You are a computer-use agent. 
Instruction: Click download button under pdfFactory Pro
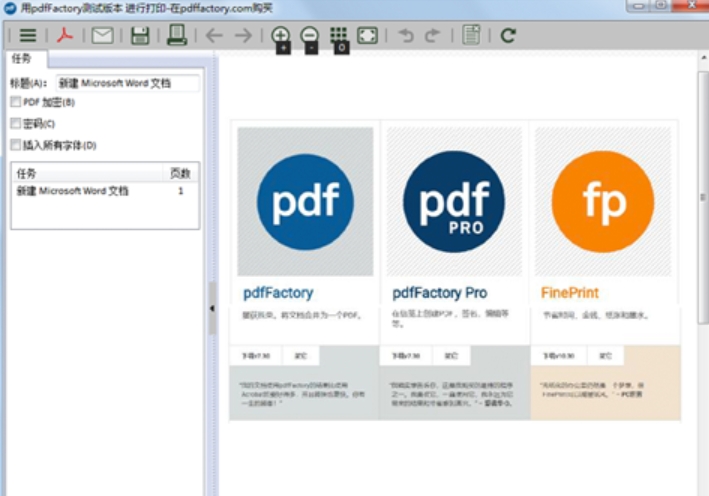pyautogui.click(x=406, y=356)
